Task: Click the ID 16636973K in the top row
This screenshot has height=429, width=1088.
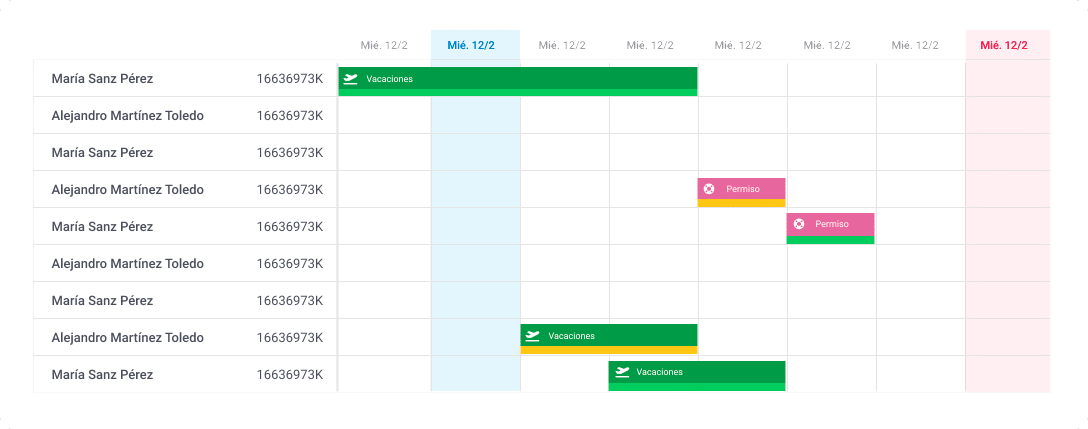Action: coord(289,79)
